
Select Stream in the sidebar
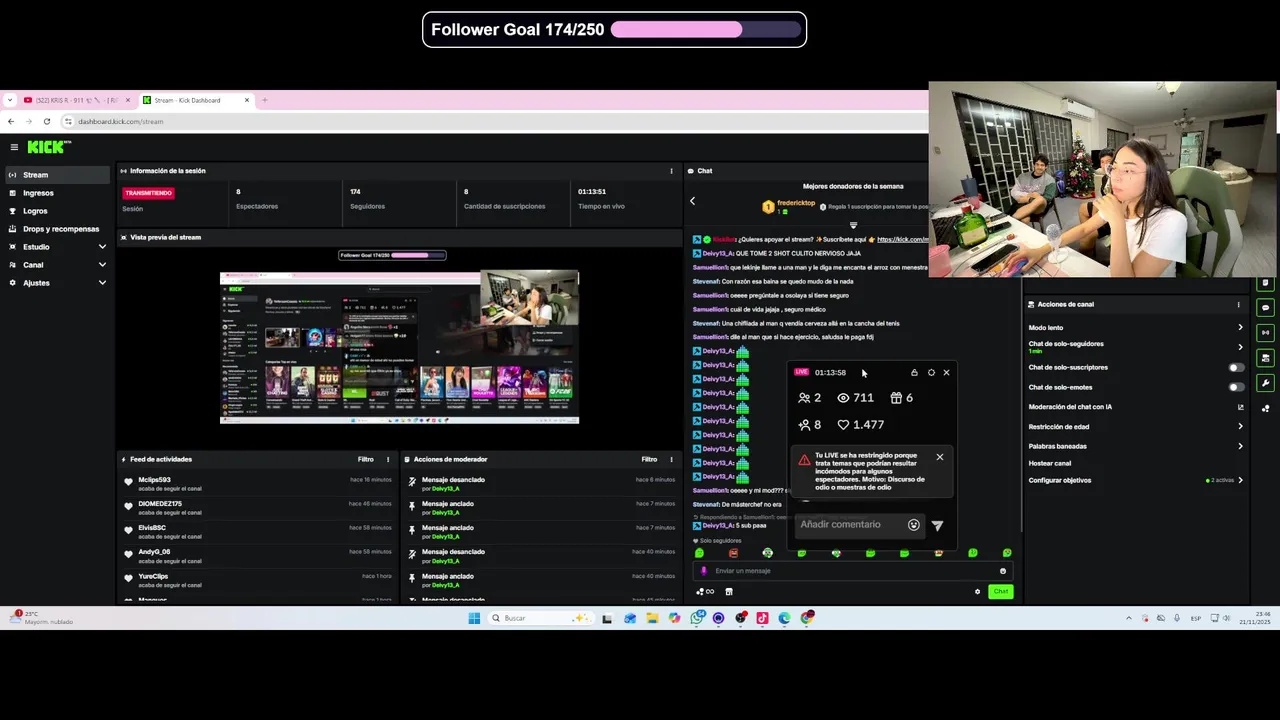tap(57, 175)
